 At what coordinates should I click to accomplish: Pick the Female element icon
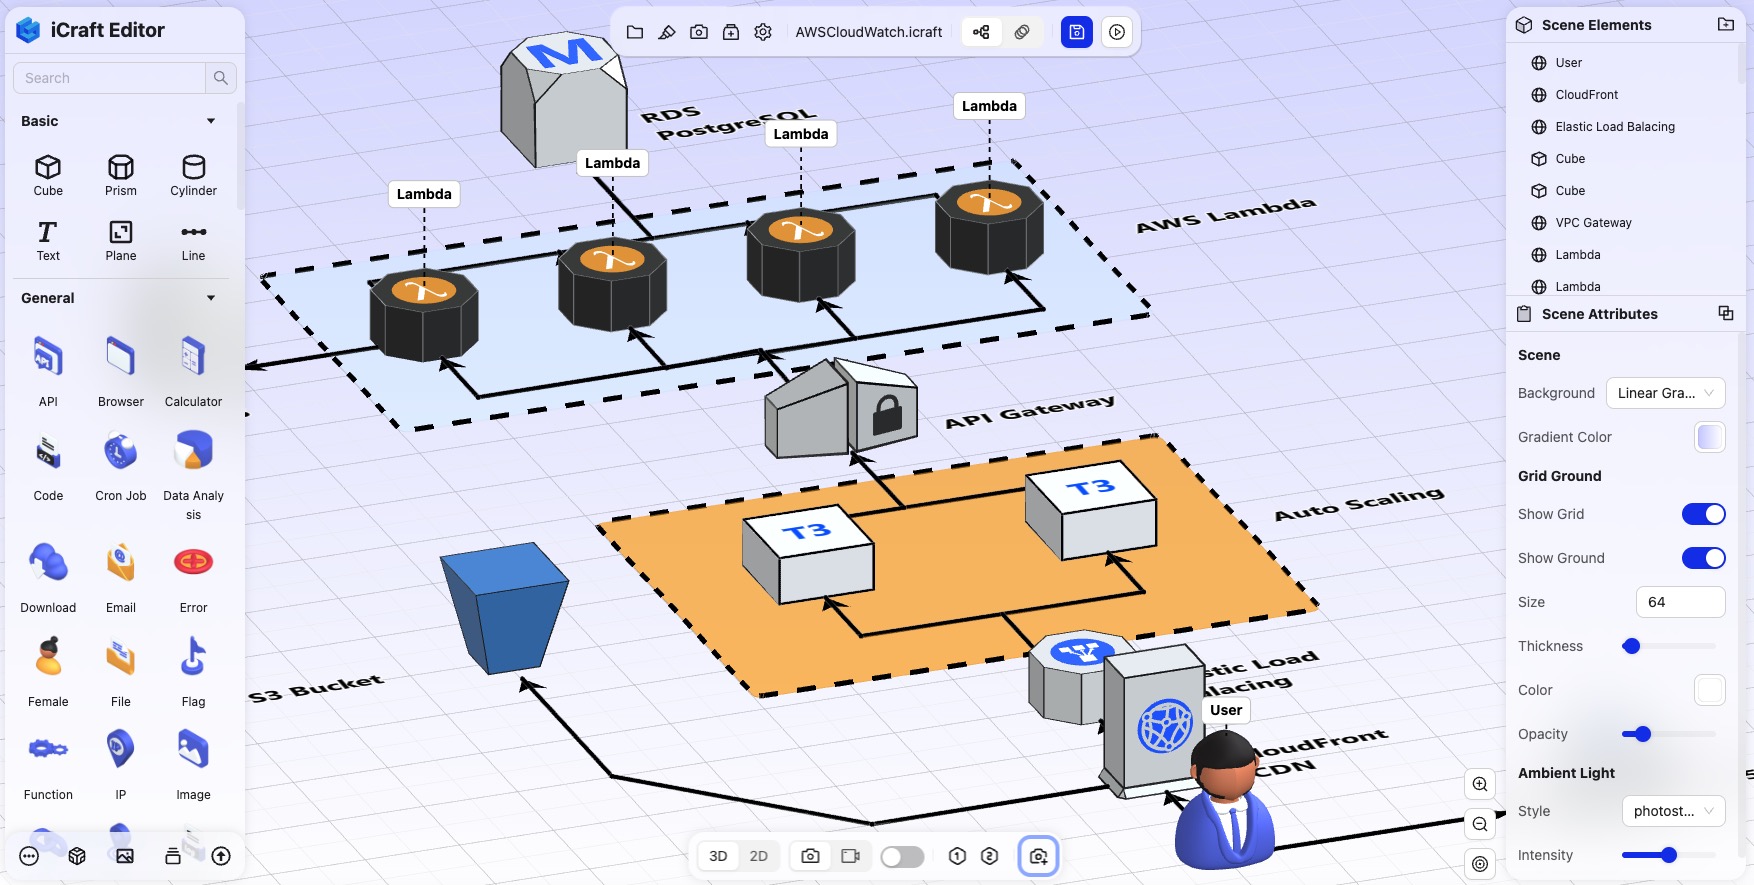pyautogui.click(x=48, y=657)
